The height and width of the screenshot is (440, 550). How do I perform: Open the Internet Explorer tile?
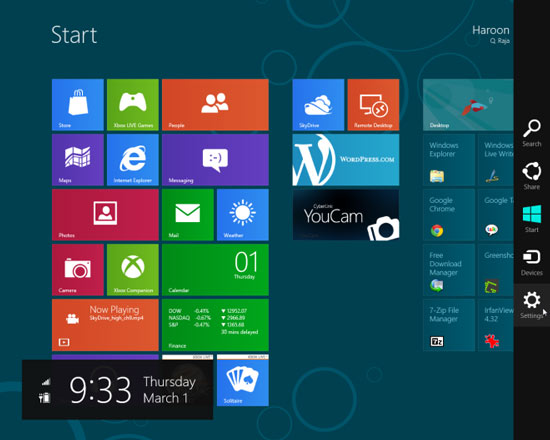coord(133,160)
